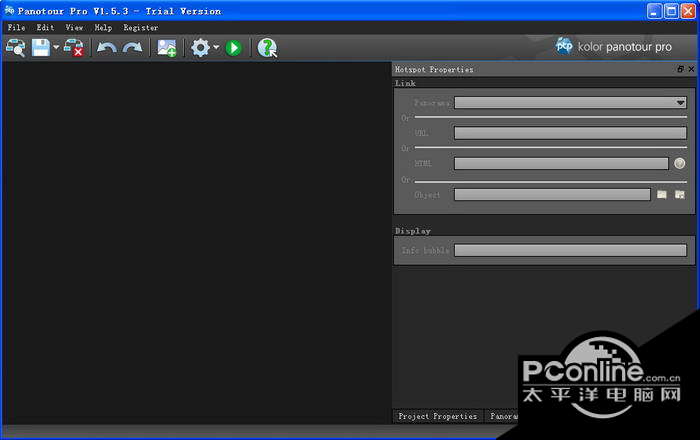Click the Object input field
Viewport: 700px width, 440px height.
point(552,195)
